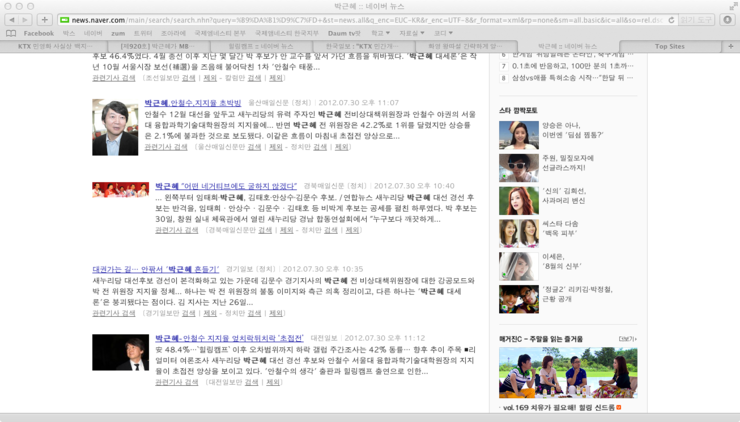Click the browser back arrow button

(10, 19)
